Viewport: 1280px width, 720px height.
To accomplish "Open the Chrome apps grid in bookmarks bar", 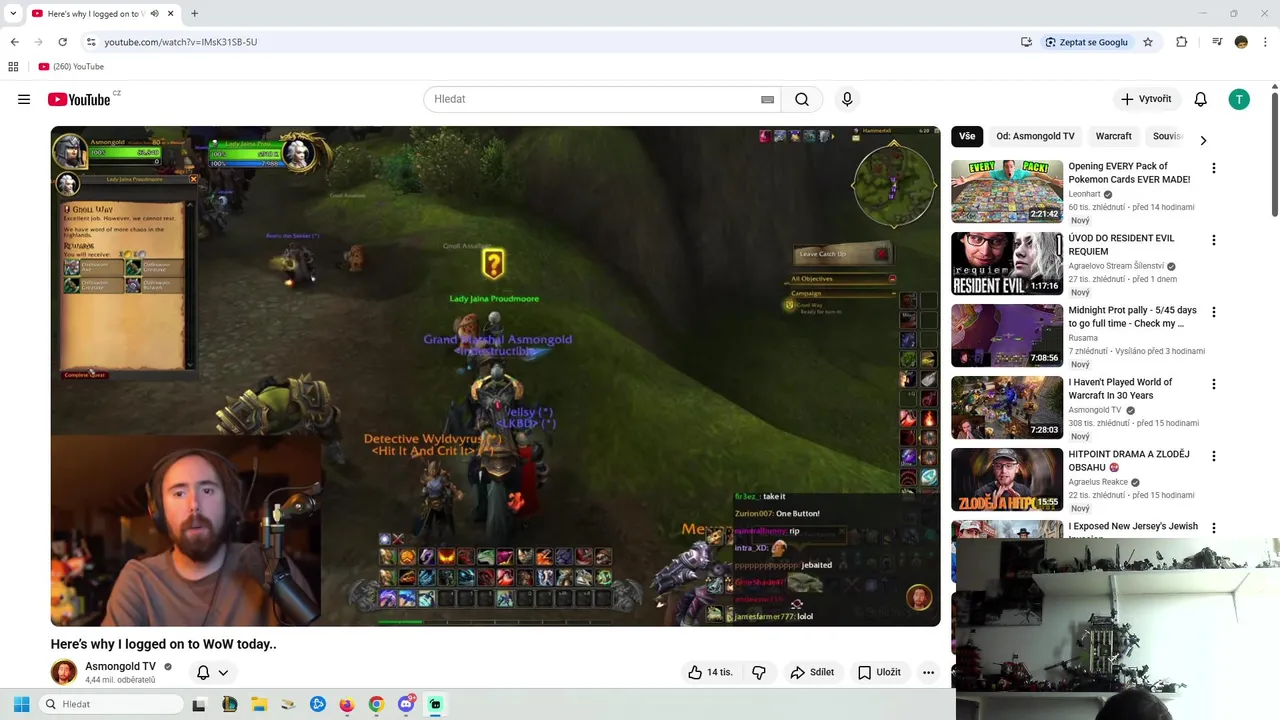I will pos(13,67).
